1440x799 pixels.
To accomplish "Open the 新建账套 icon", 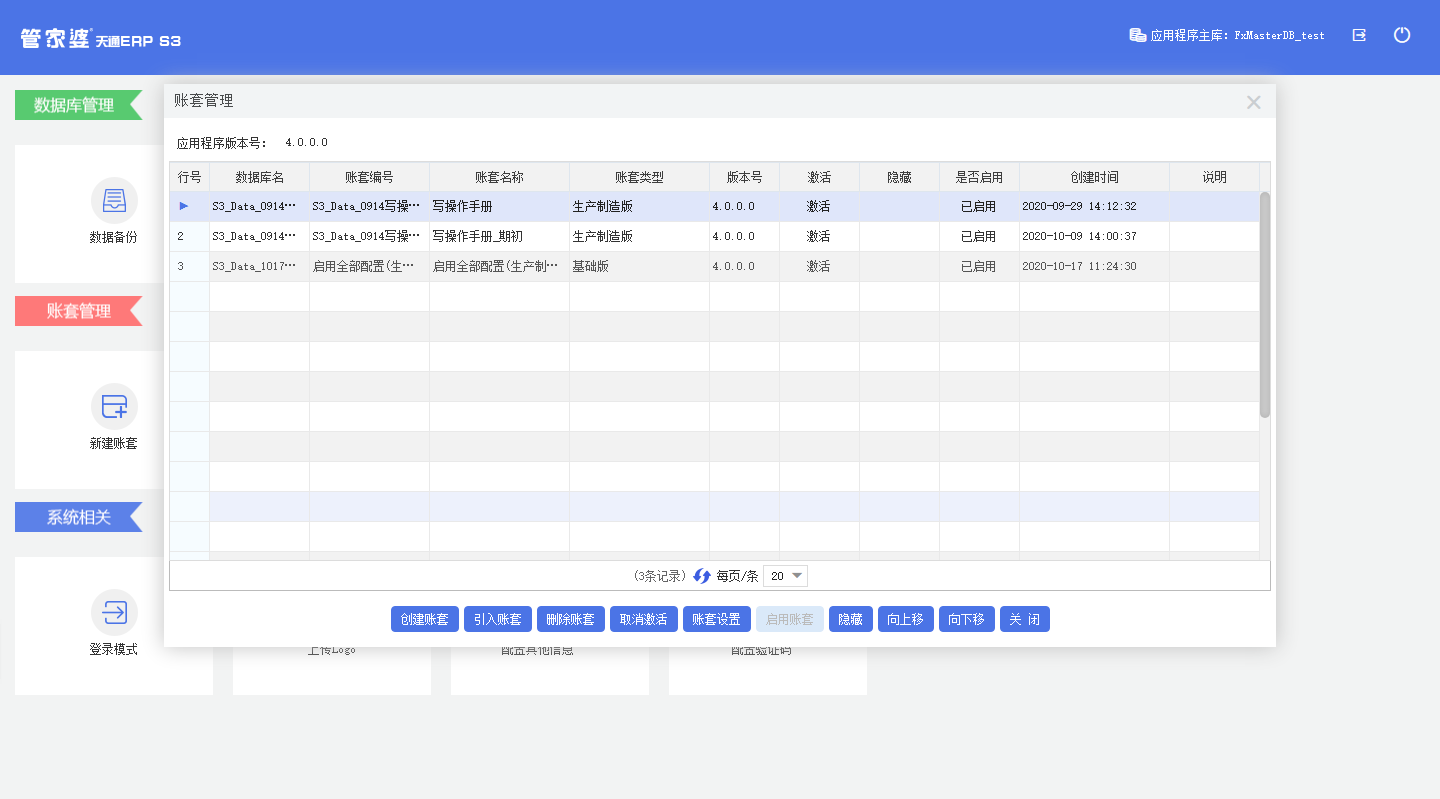I will coord(114,407).
